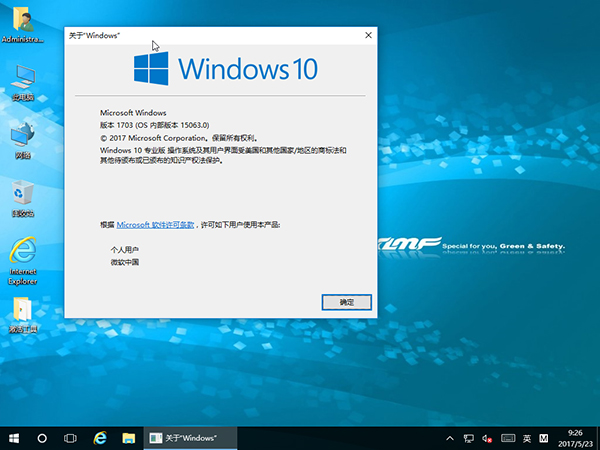Toggle the 英 input language indicator

pyautogui.click(x=526, y=438)
